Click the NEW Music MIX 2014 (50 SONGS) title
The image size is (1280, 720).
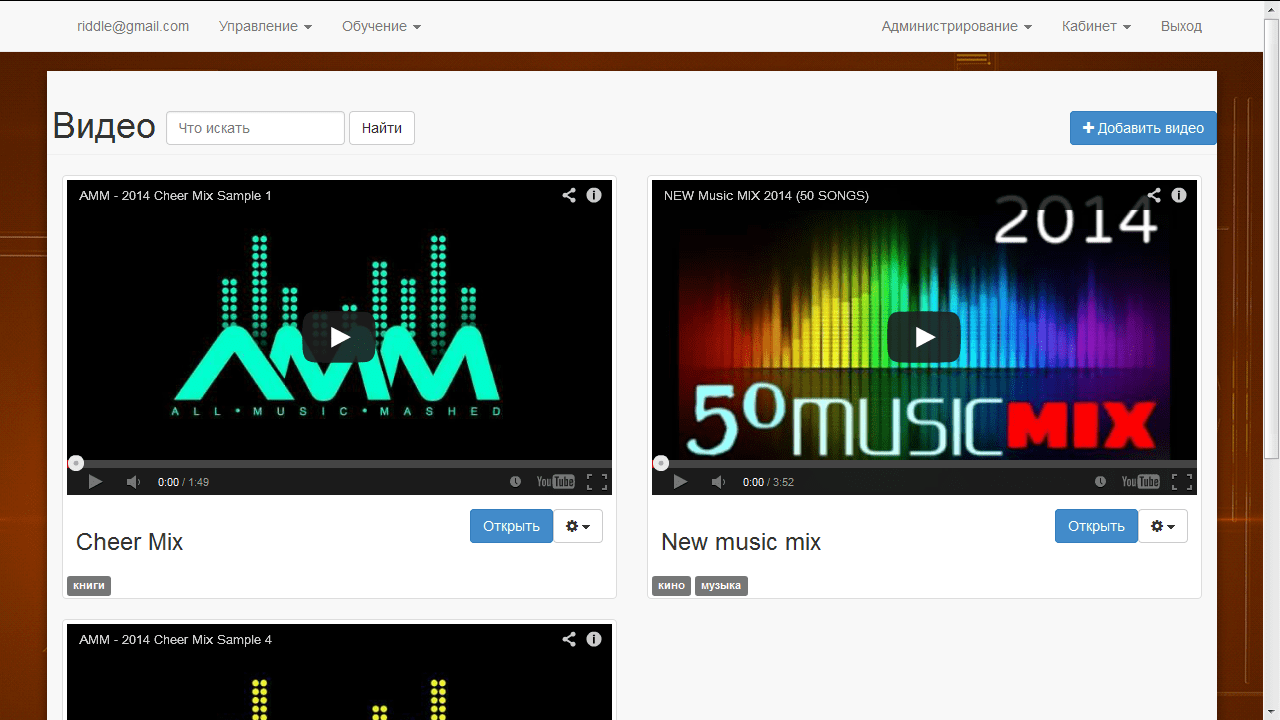coord(766,195)
